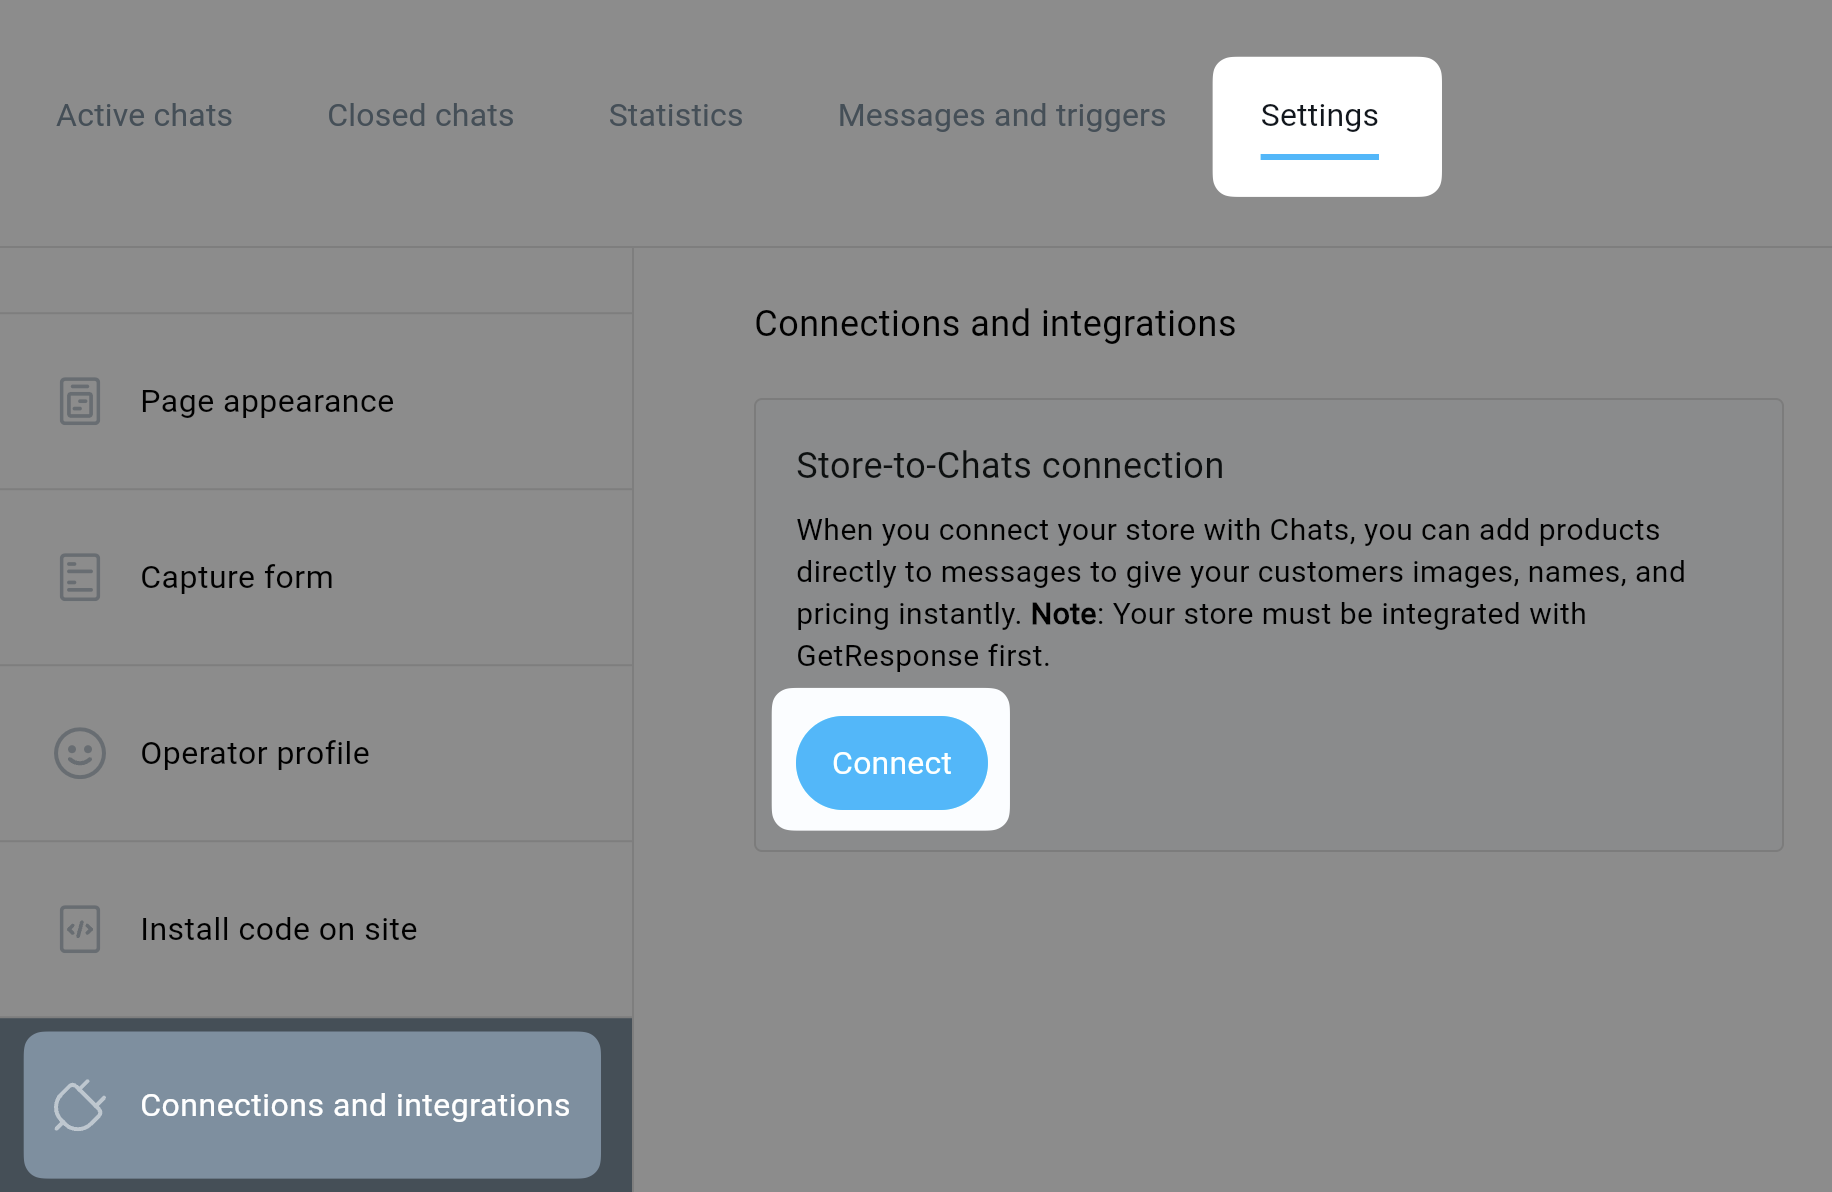Click the Operator profile smiley icon
The image size is (1832, 1192).
(80, 753)
